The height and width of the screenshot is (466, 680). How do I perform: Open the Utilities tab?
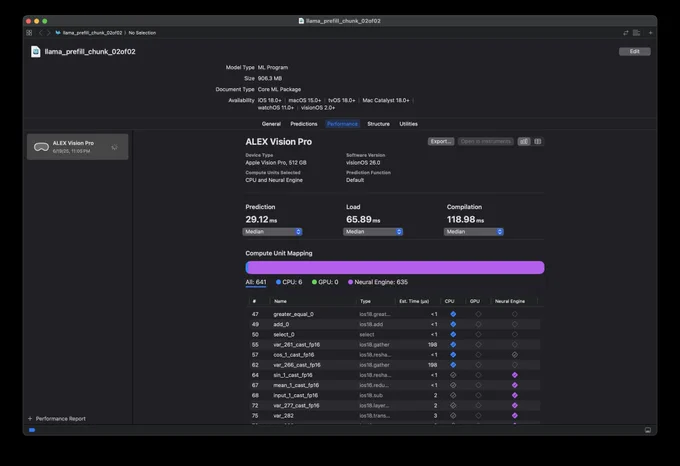pos(409,124)
